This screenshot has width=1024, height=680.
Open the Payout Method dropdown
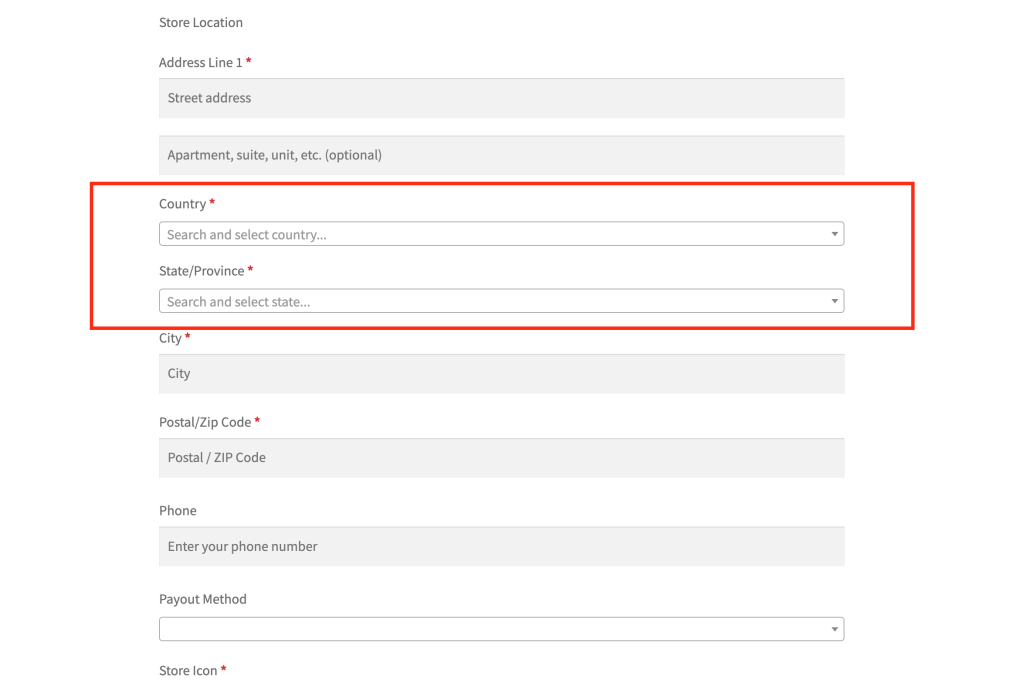[500, 628]
